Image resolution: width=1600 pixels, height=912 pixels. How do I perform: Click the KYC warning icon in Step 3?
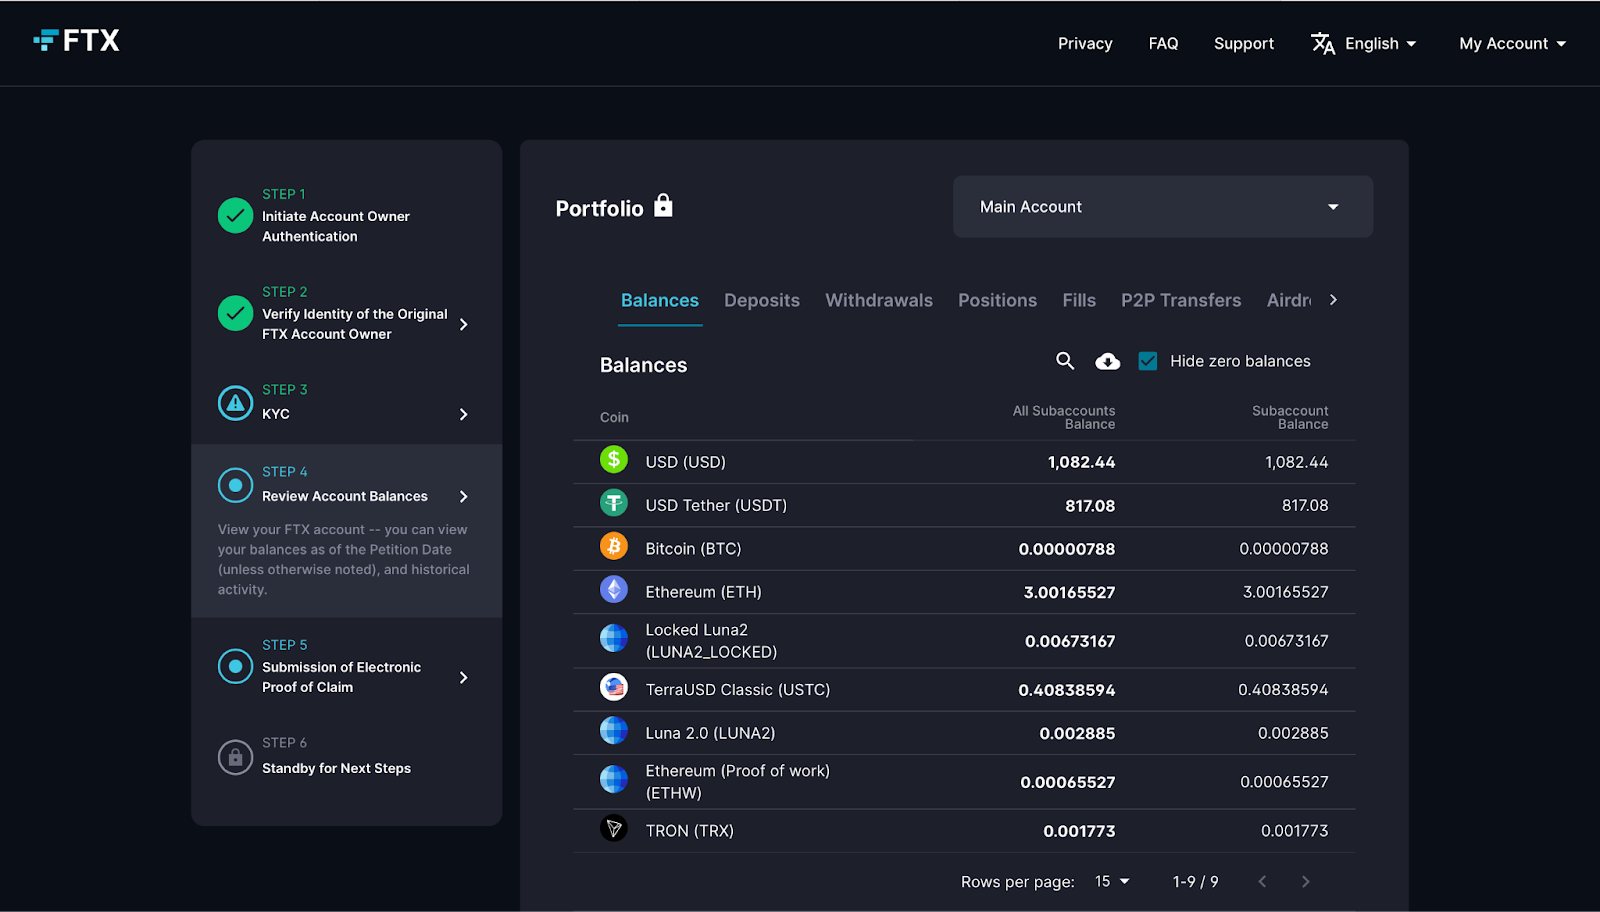pyautogui.click(x=235, y=403)
